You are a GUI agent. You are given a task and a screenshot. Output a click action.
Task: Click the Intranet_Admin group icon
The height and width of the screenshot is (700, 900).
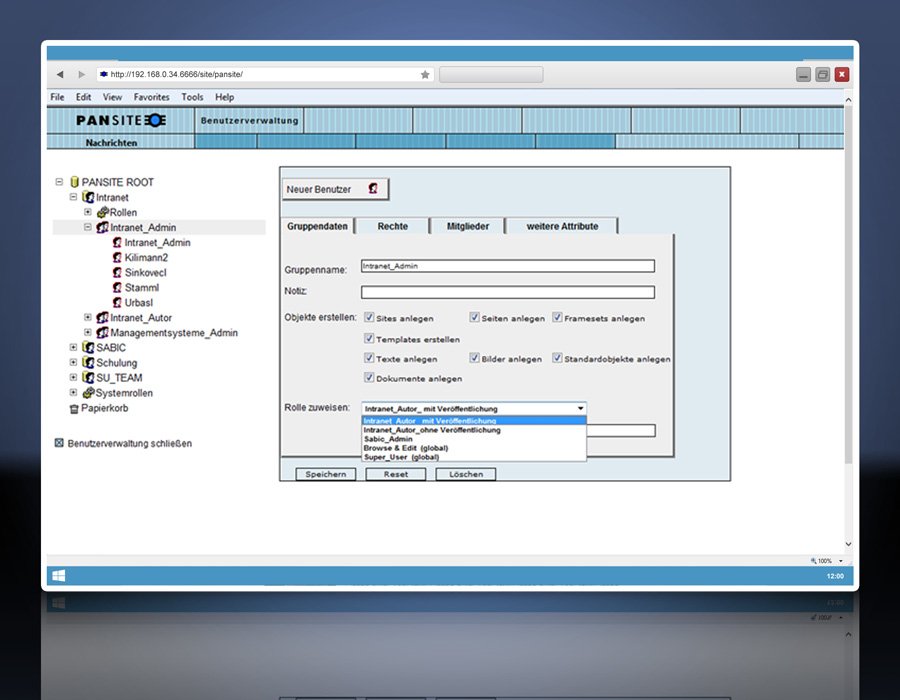(x=102, y=227)
